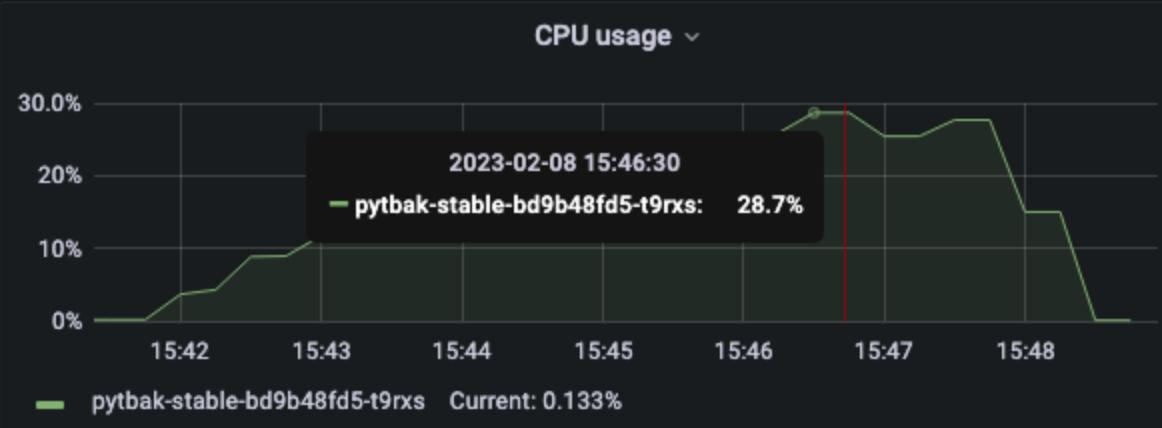1162x428 pixels.
Task: Click the 15:45 time axis label
Action: (x=603, y=350)
